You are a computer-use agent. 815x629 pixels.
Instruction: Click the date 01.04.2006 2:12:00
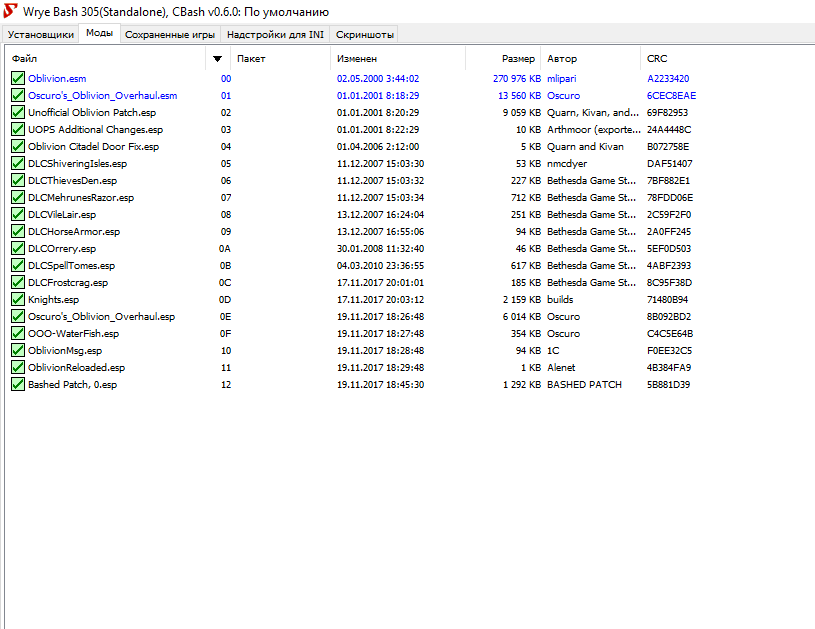(x=378, y=147)
